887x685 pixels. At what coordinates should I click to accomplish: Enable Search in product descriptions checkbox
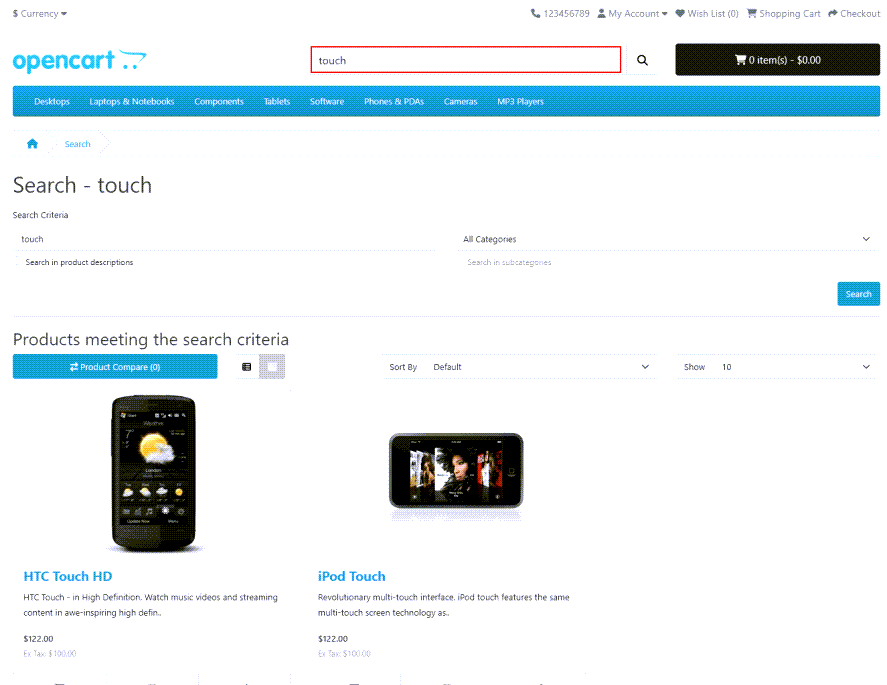(17, 262)
